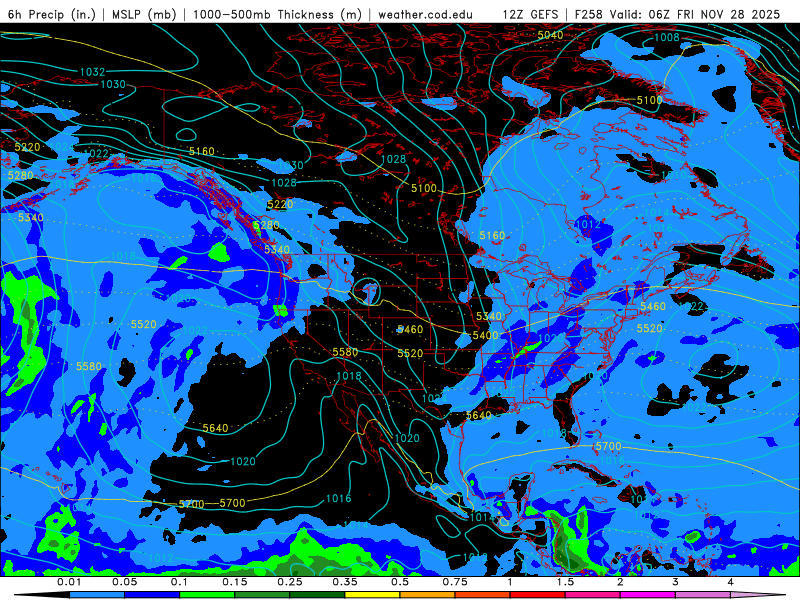Select the light blue 0.01 legend swatch

click(97, 595)
